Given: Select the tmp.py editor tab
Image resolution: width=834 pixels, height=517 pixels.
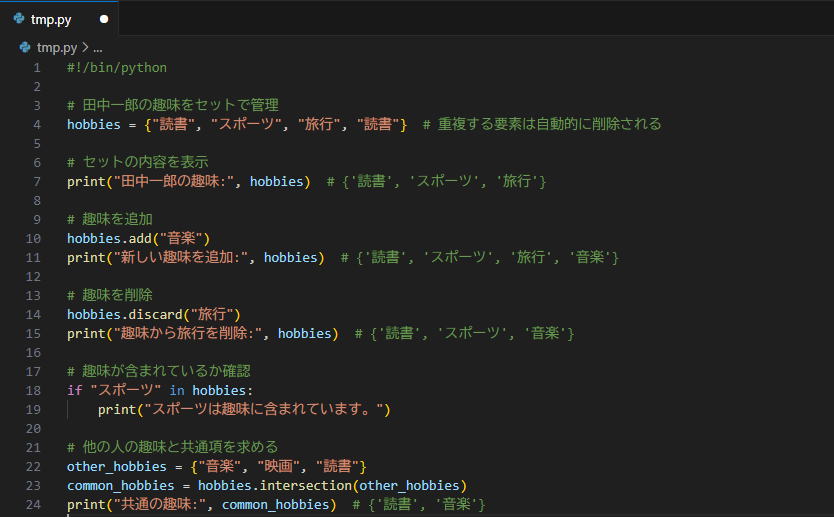Looking at the screenshot, I should point(59,19).
